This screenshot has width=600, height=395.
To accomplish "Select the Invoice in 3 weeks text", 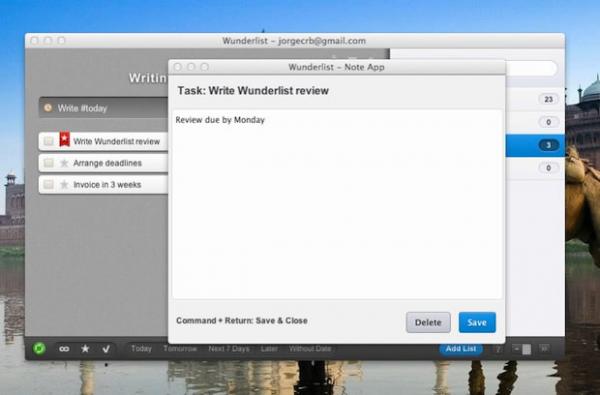I will coord(107,184).
